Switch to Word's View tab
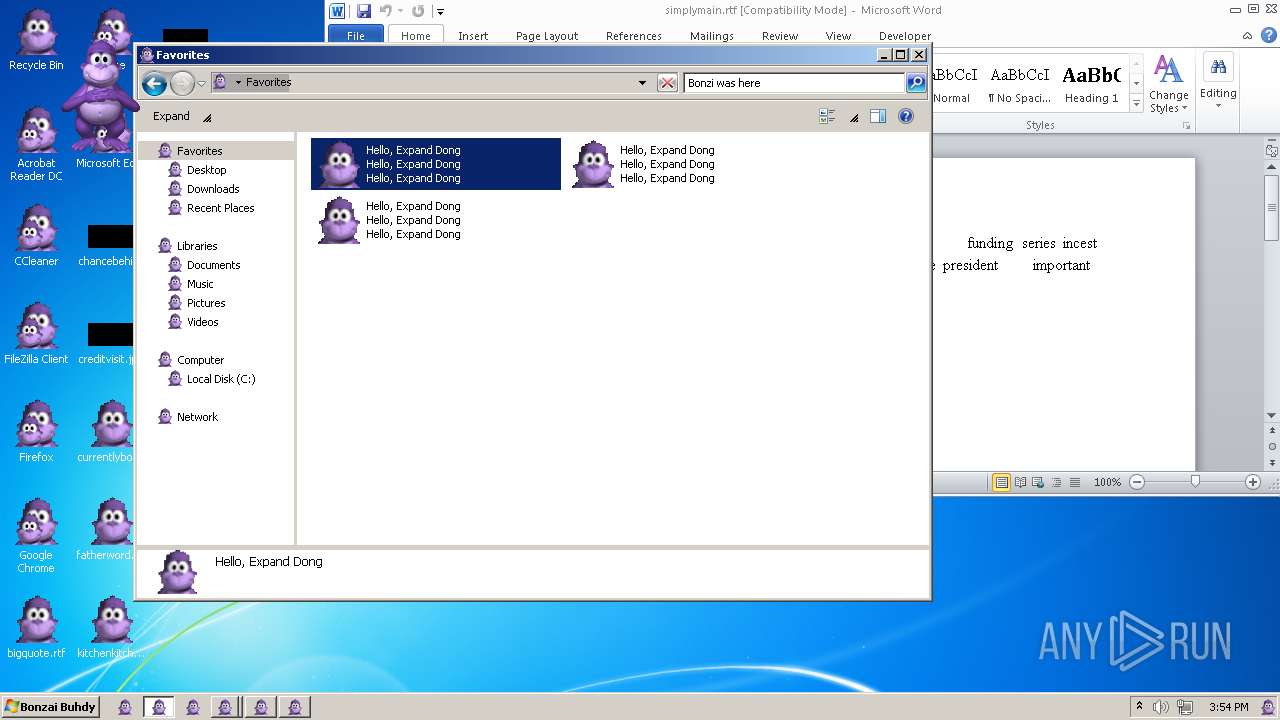 coord(838,36)
